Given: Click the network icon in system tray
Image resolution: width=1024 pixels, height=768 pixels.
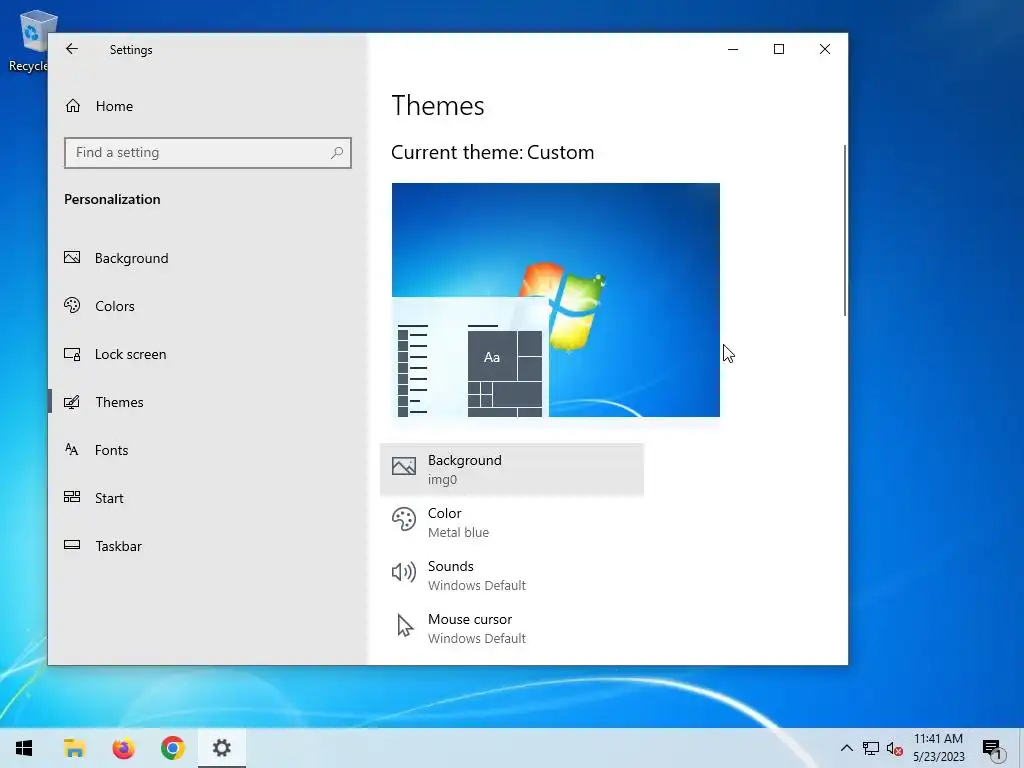Looking at the screenshot, I should coord(871,748).
